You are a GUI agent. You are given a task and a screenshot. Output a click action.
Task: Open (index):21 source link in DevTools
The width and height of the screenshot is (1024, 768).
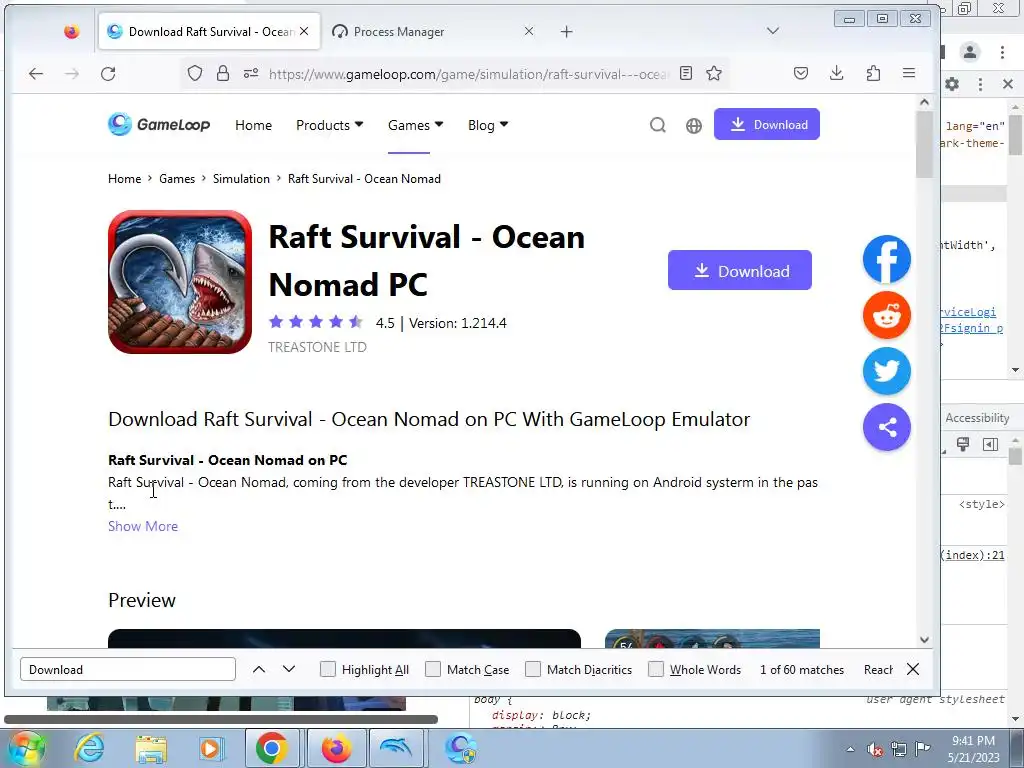click(972, 555)
